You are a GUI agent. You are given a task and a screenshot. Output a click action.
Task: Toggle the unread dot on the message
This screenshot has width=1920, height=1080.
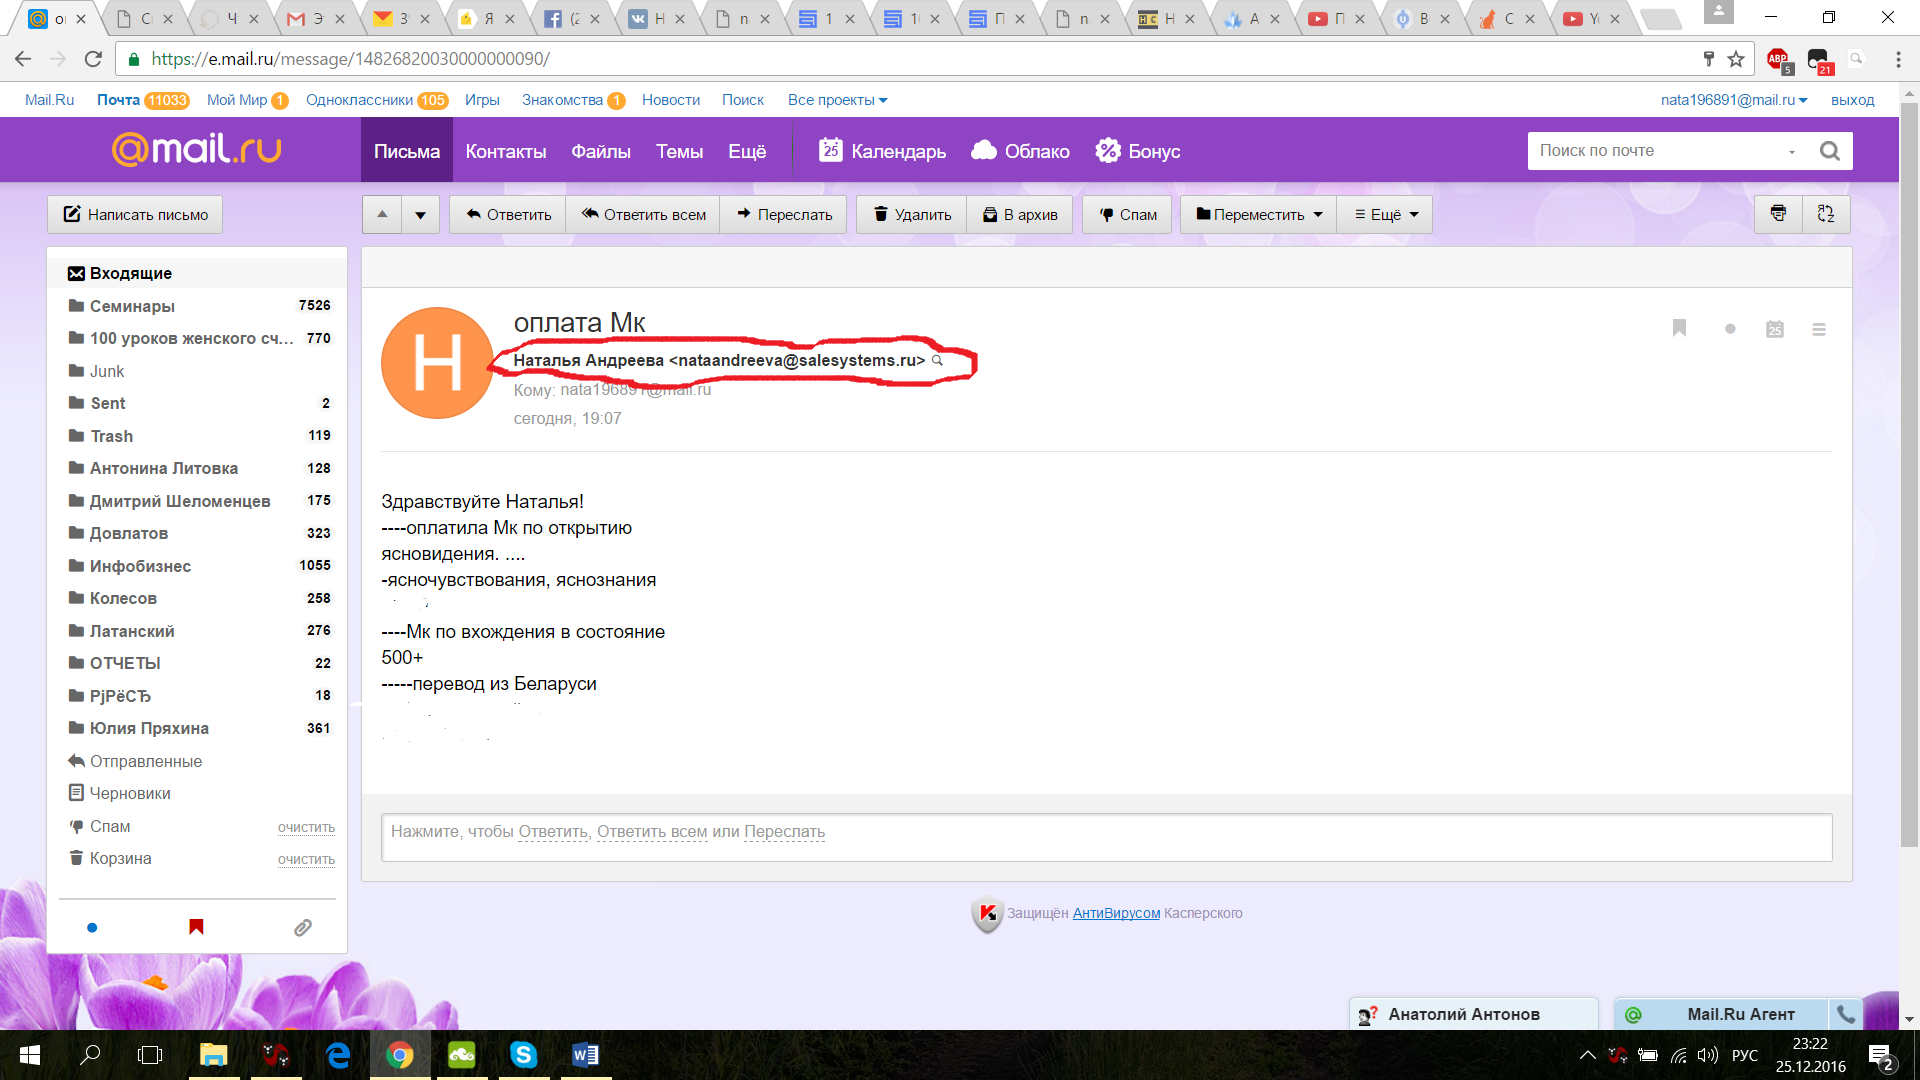pos(1730,329)
